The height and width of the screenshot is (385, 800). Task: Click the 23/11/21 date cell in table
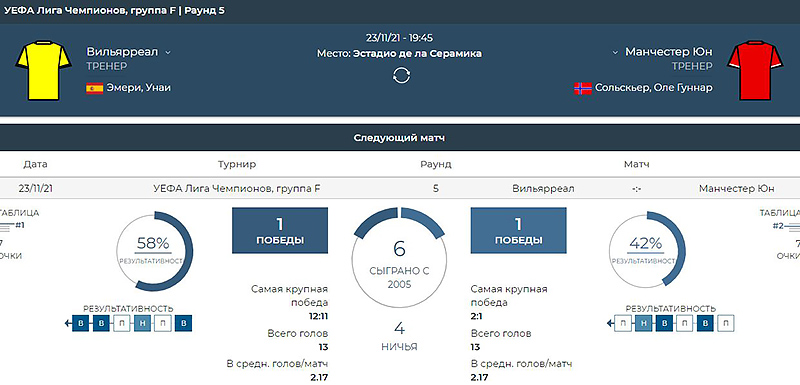(x=36, y=189)
